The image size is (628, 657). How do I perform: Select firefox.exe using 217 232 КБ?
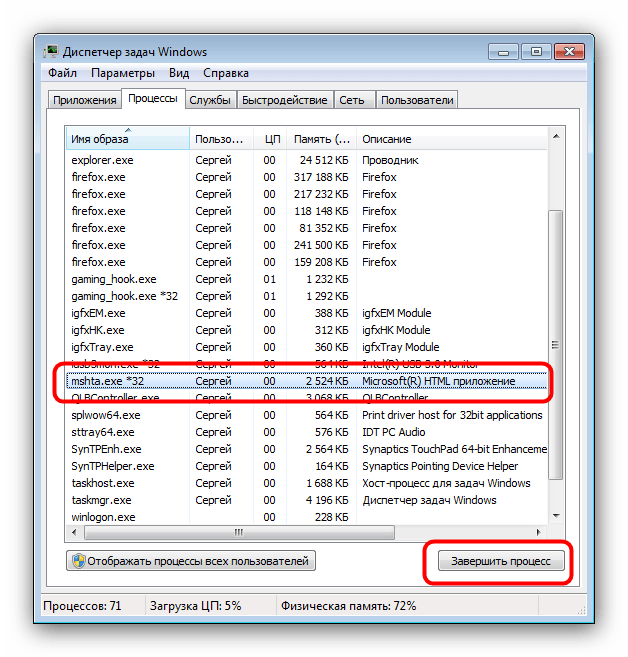click(x=306, y=194)
